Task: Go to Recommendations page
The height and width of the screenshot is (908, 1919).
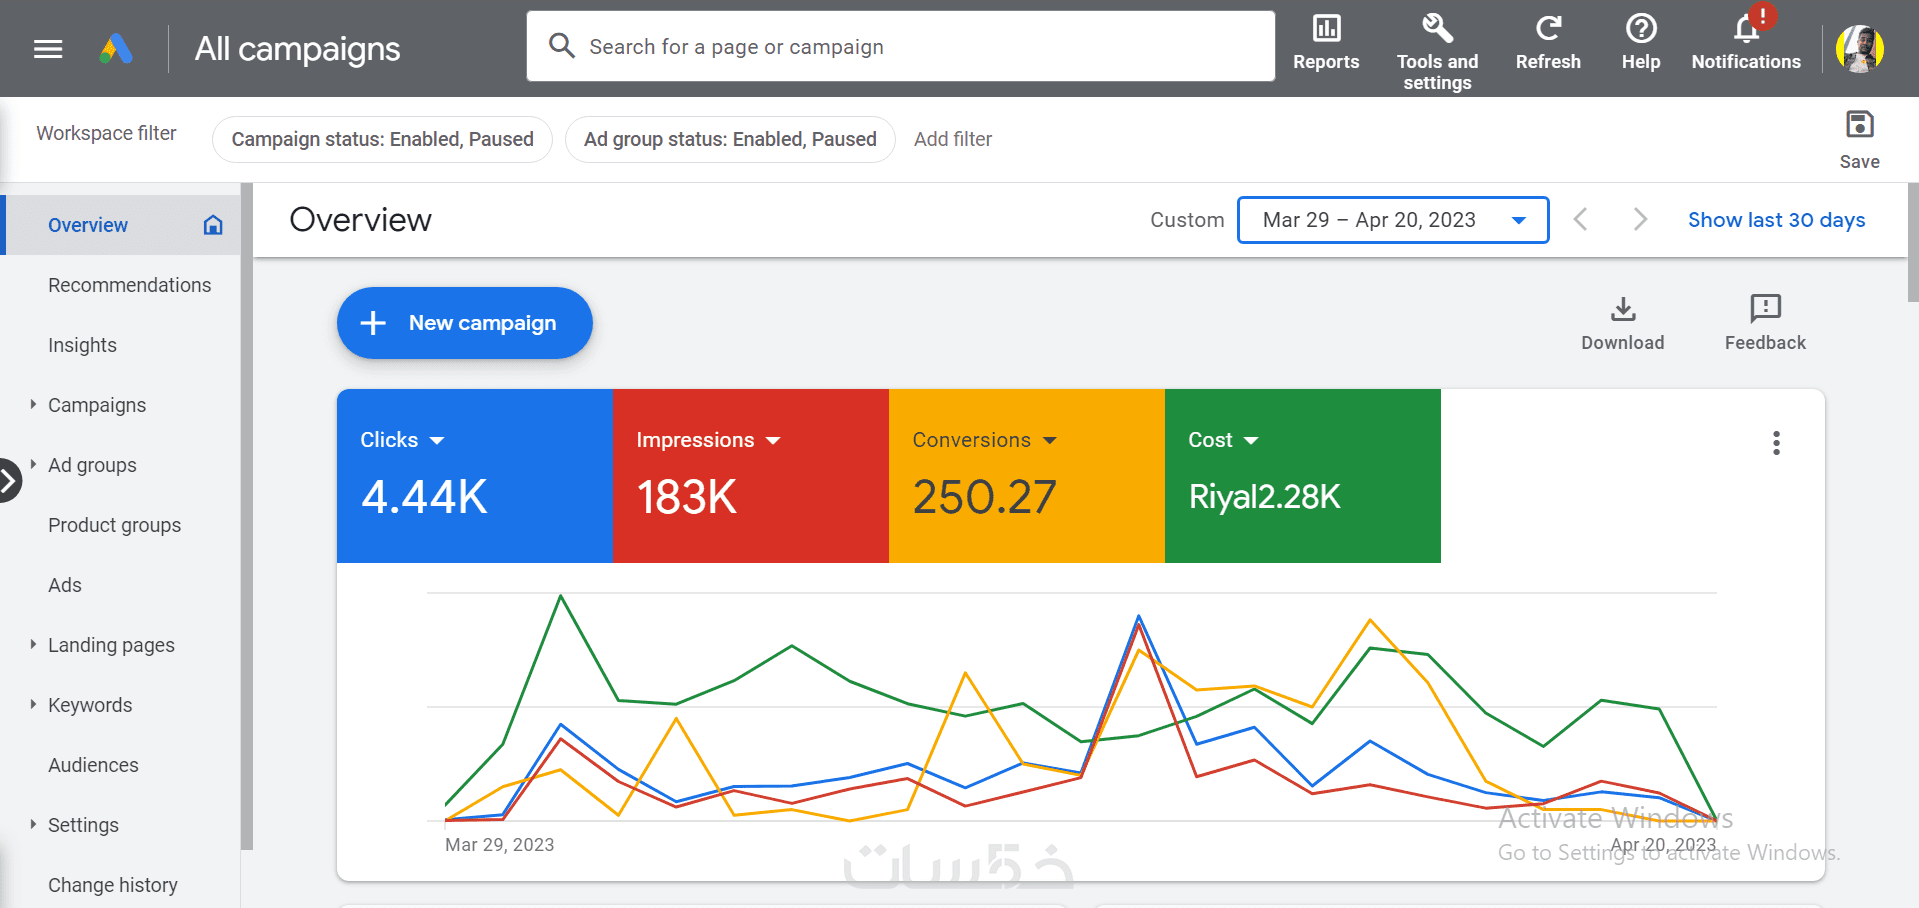Action: pos(129,285)
